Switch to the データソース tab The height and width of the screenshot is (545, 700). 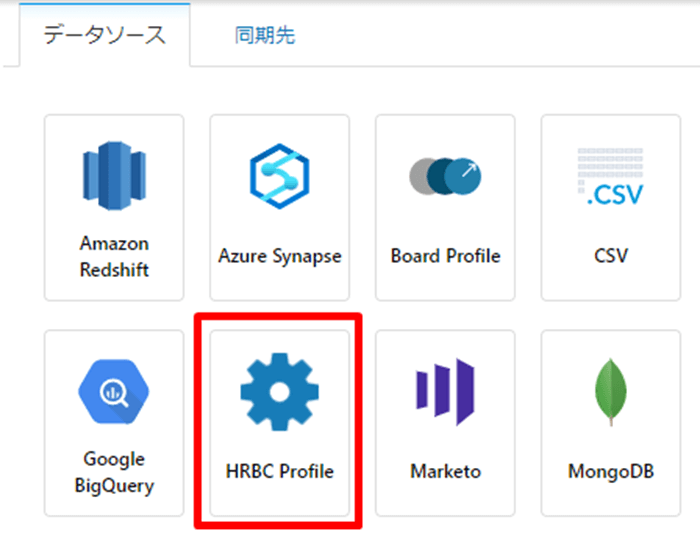coord(105,35)
